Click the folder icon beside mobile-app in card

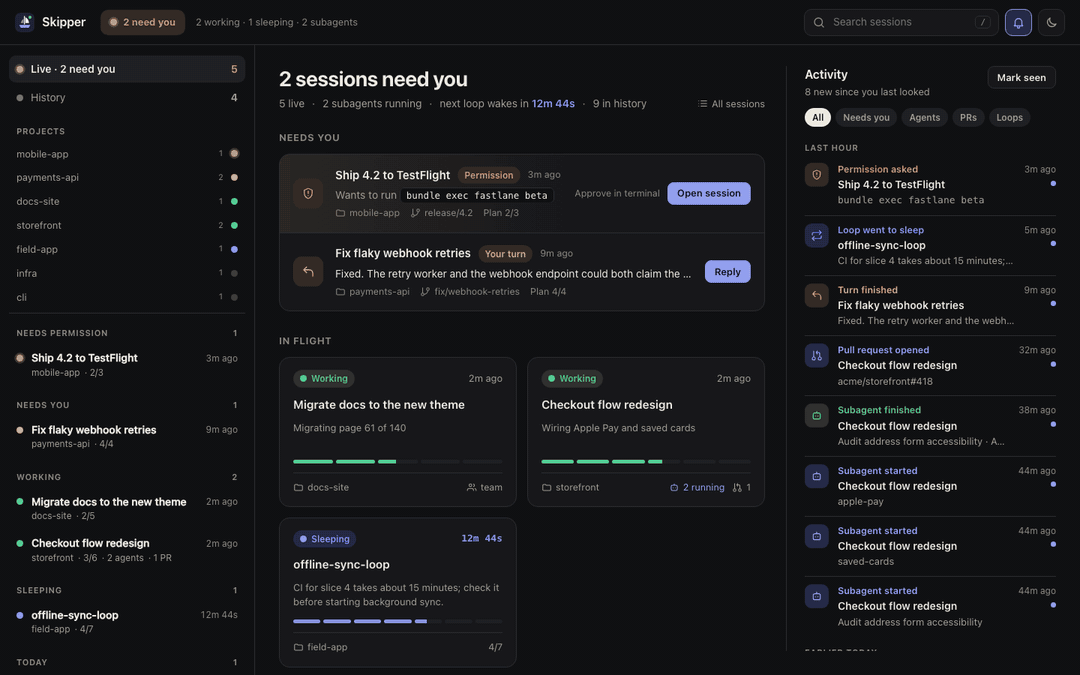[x=340, y=213]
